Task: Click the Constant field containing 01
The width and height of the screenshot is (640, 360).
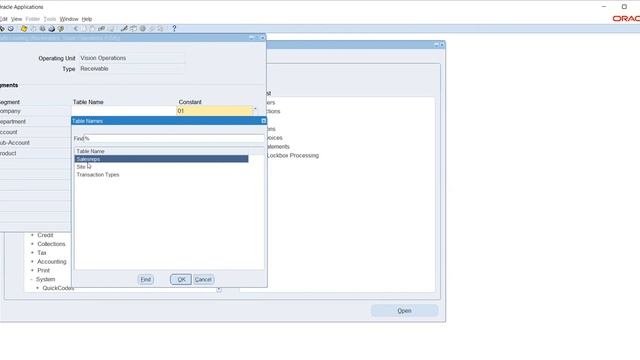Action: 214,111
